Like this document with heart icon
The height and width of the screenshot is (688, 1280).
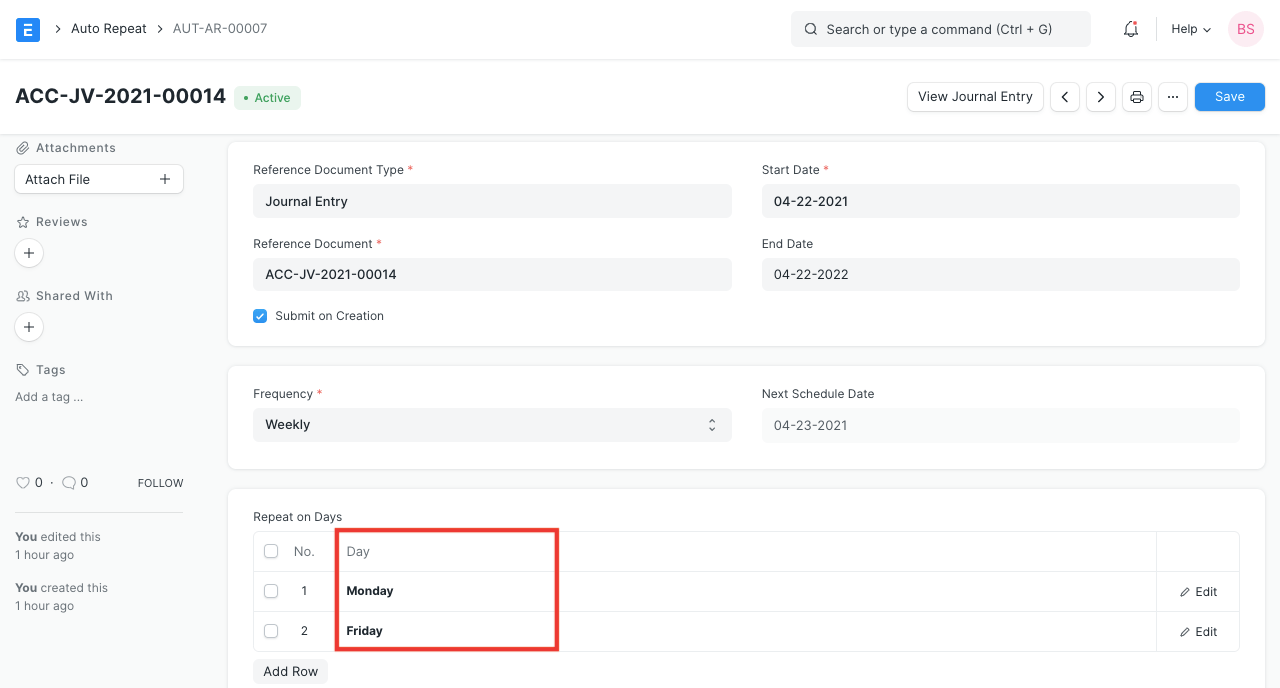(x=23, y=483)
